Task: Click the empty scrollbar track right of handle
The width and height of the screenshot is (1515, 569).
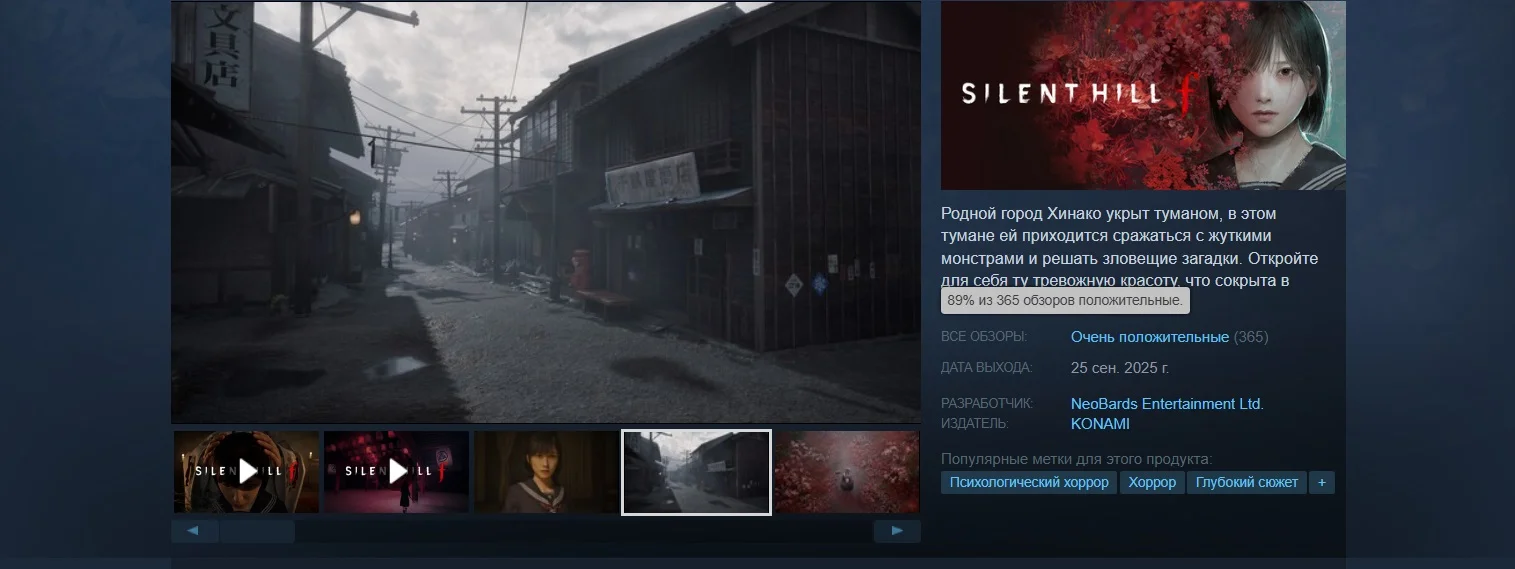Action: tap(580, 531)
